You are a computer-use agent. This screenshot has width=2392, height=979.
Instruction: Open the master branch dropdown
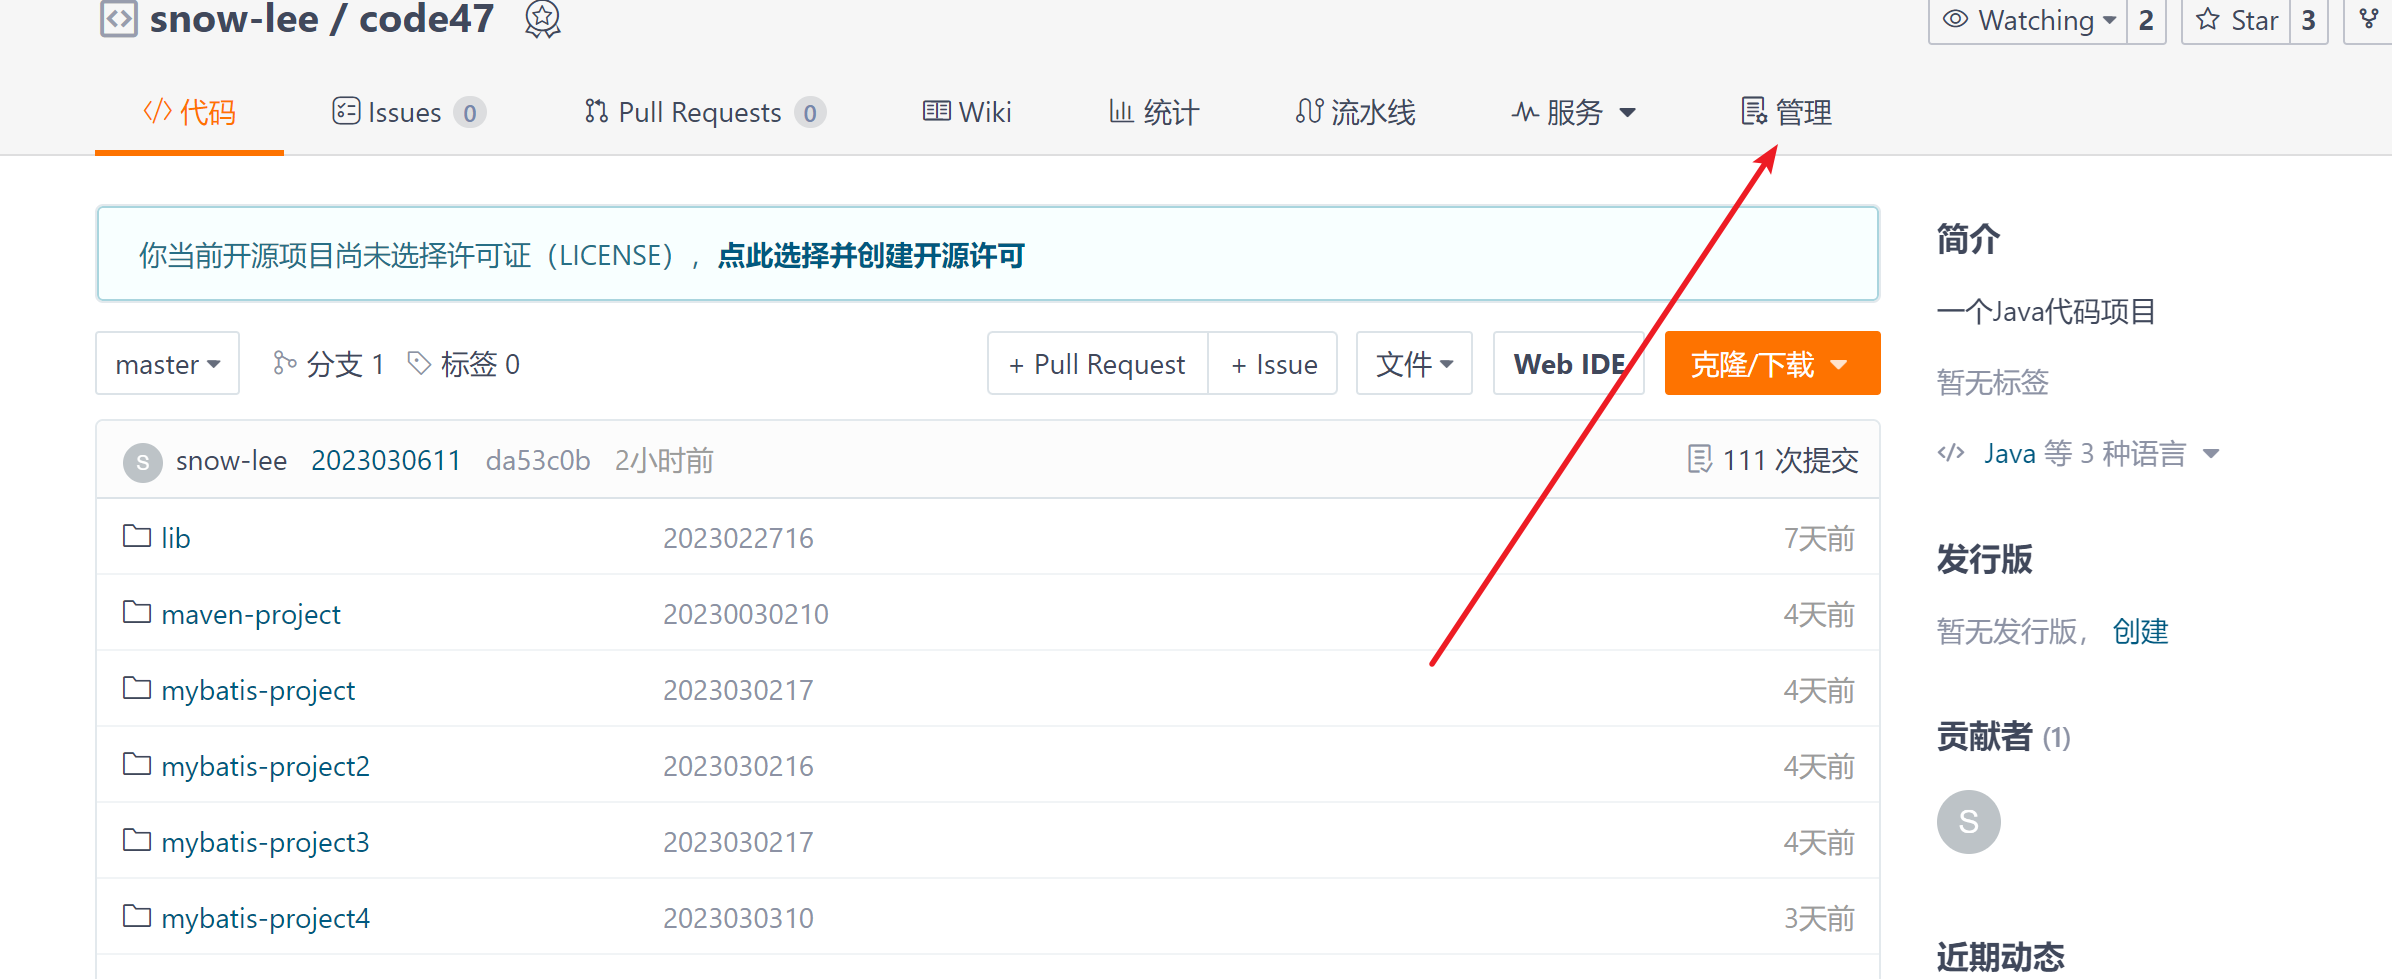(x=167, y=363)
